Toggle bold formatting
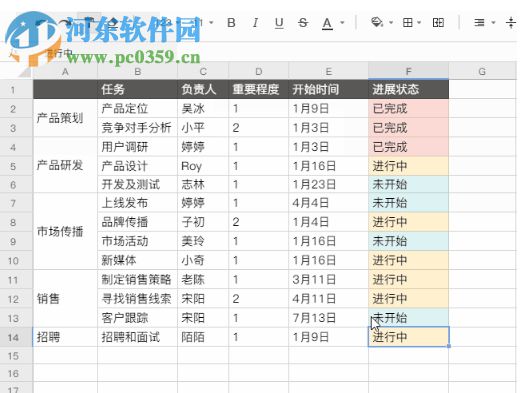This screenshot has width=520, height=393. 231,23
